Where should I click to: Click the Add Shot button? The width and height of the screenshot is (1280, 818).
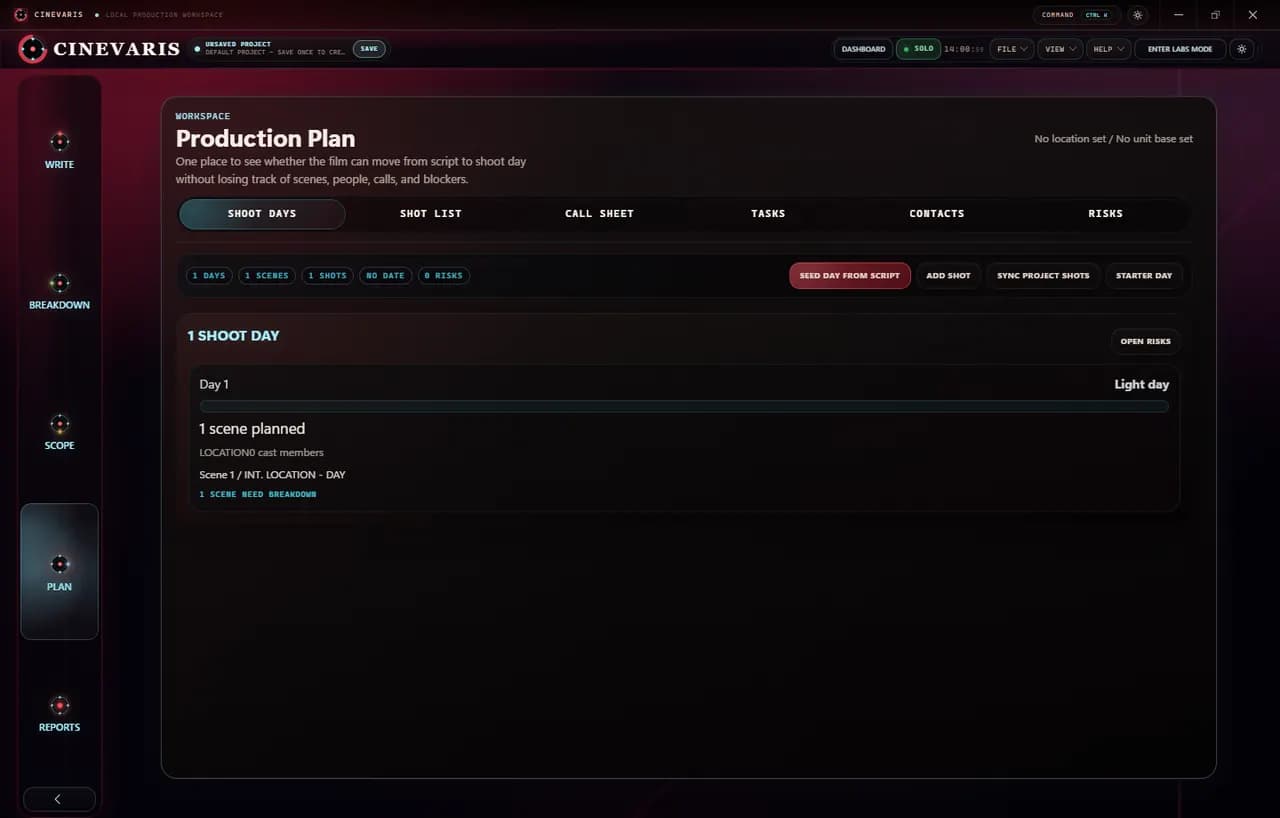pos(948,276)
